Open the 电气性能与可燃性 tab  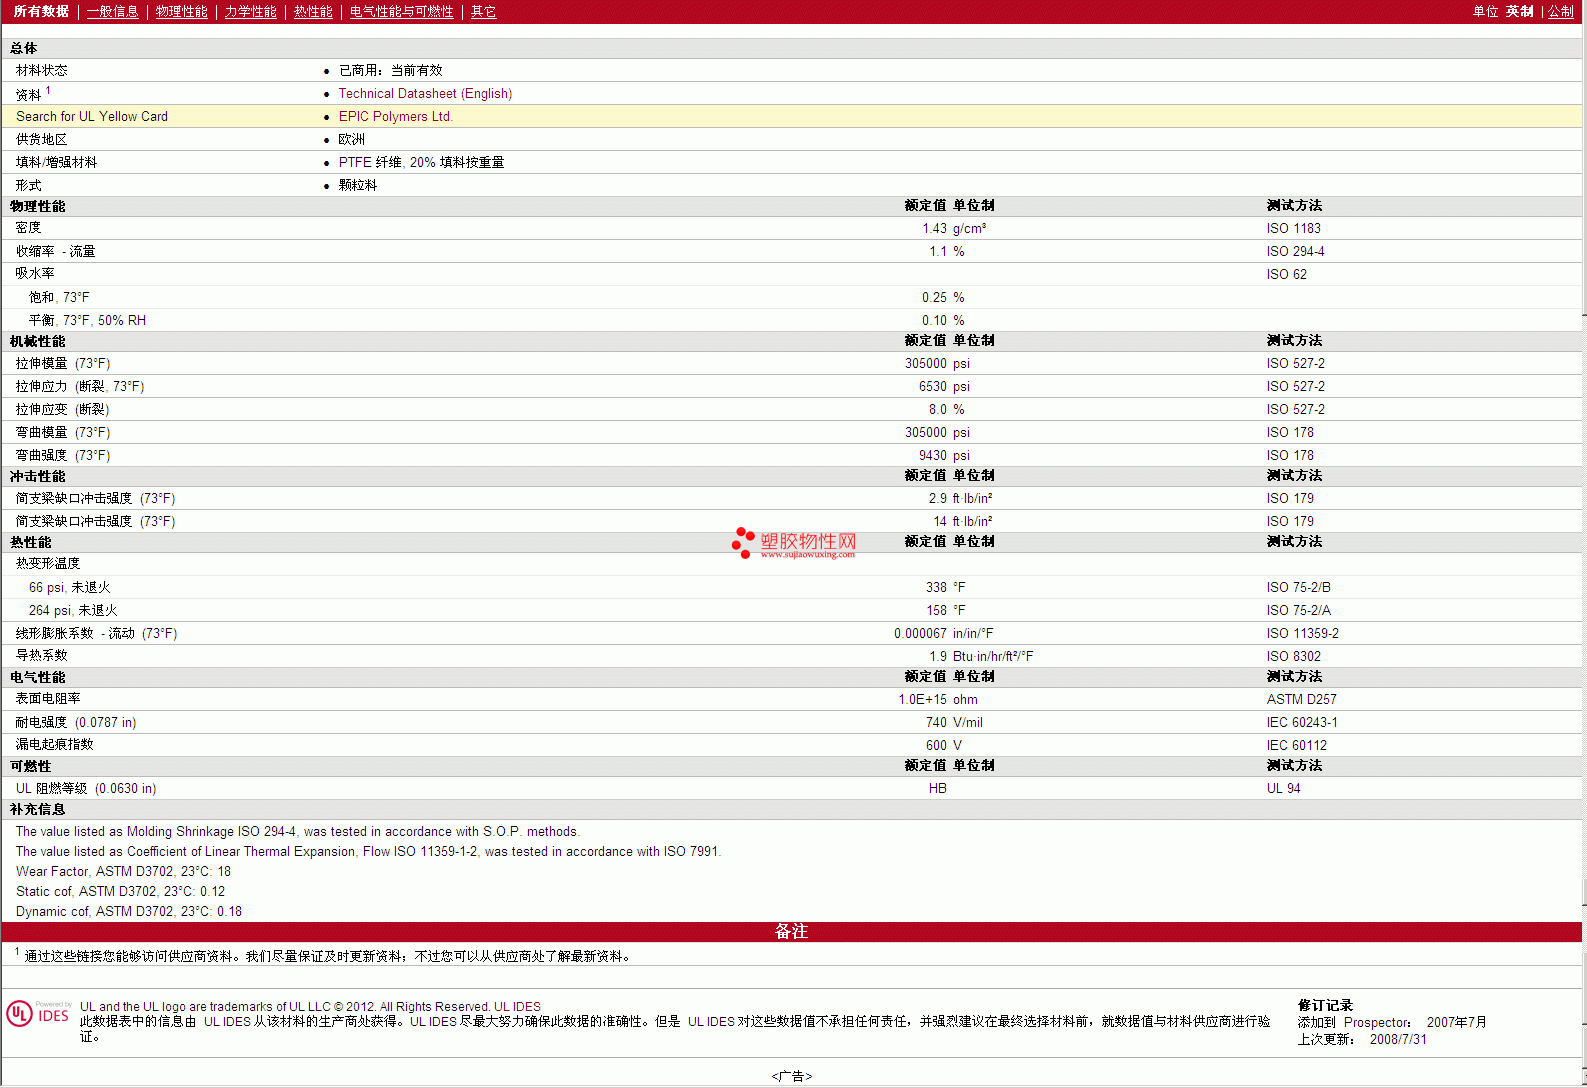point(402,12)
